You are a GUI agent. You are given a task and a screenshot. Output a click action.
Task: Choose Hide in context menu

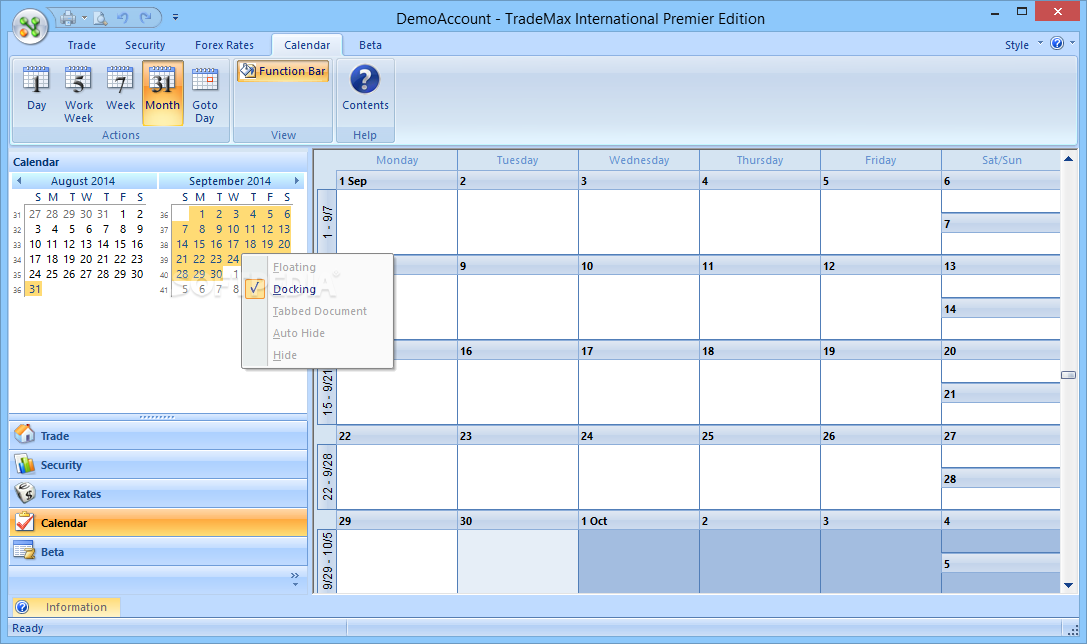tap(318, 356)
